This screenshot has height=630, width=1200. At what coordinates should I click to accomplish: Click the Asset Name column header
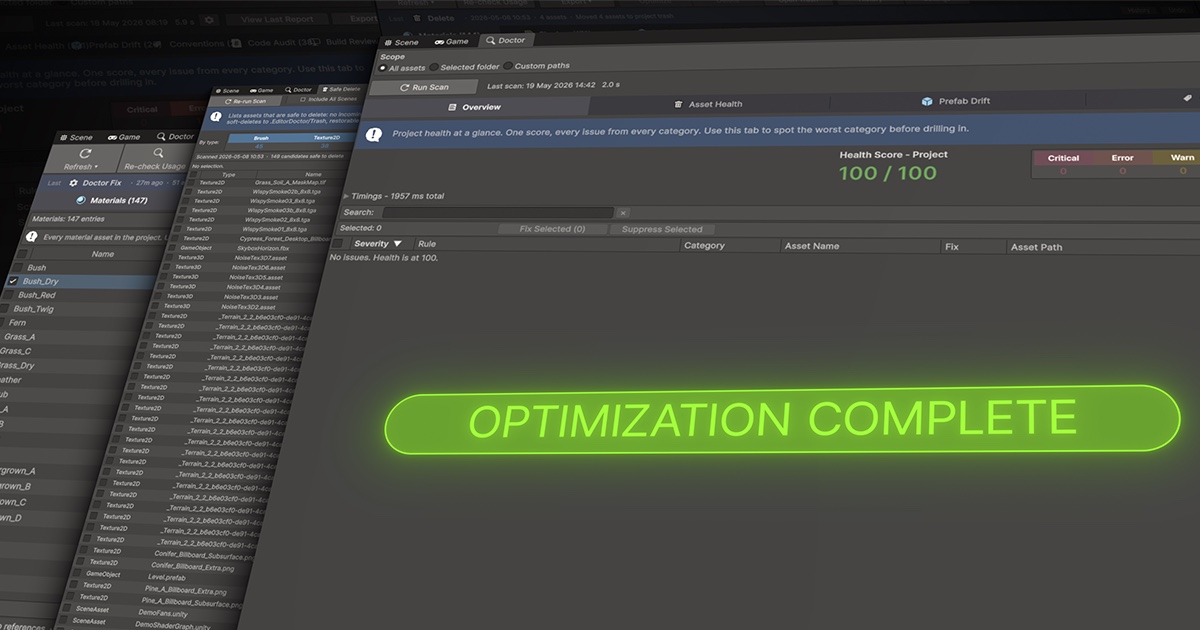pos(812,246)
